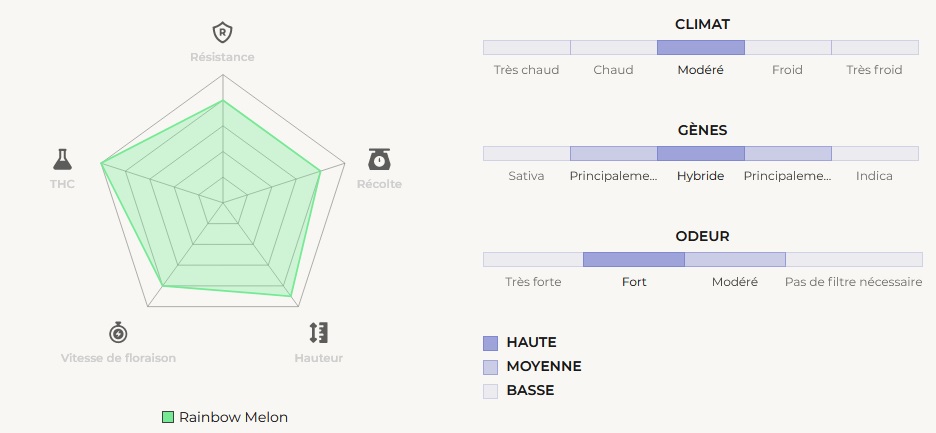Toggle the Rainbow Melon legend swatch

pos(168,417)
